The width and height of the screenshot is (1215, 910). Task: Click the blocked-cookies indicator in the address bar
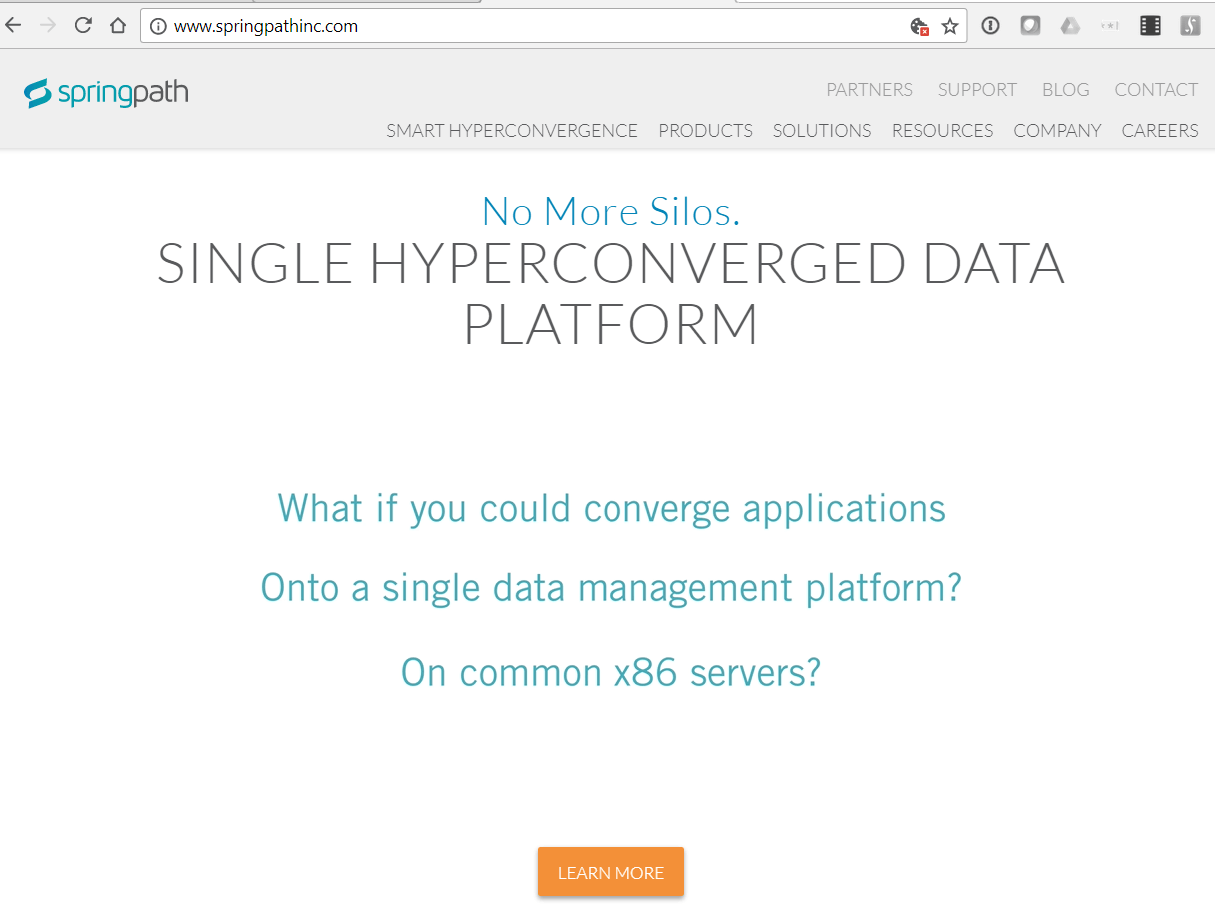click(x=919, y=26)
